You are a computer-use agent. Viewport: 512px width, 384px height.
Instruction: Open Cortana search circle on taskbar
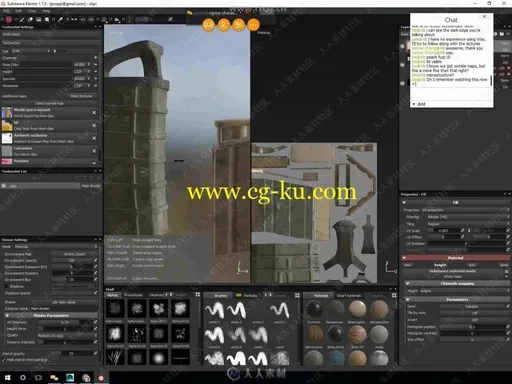pyautogui.click(x=23, y=378)
